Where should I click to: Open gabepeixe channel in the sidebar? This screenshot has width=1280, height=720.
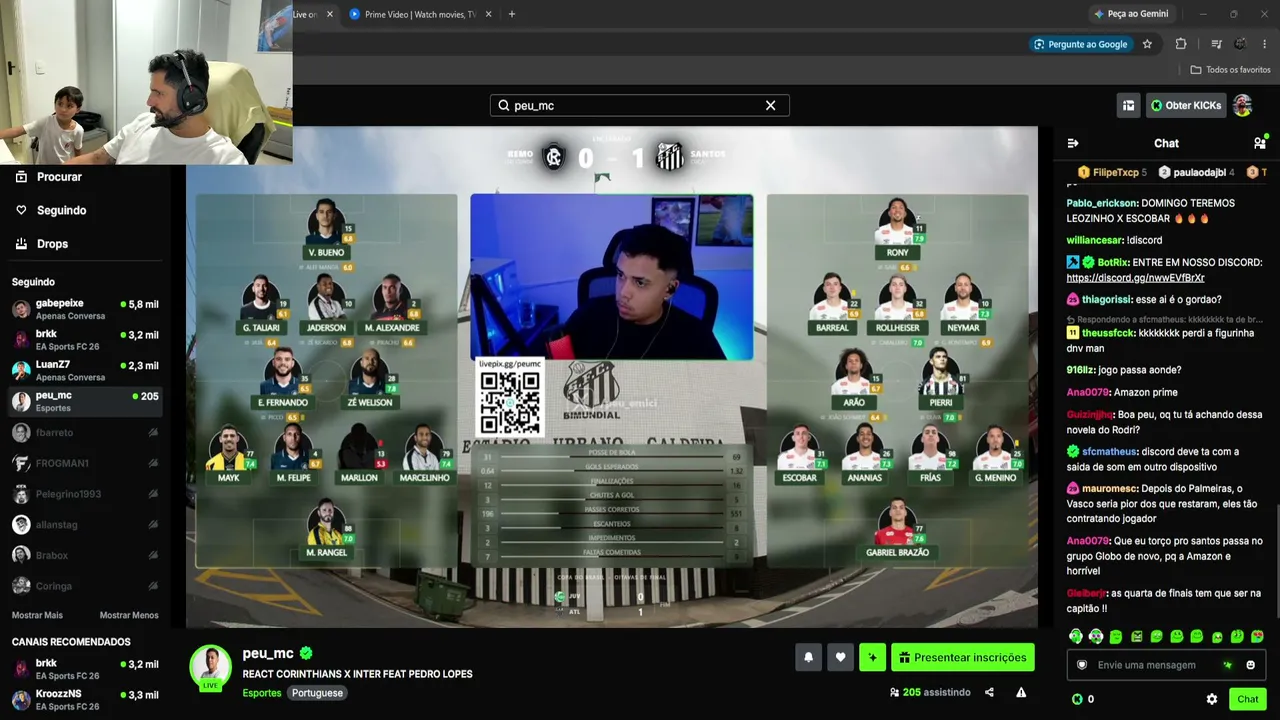coord(85,309)
